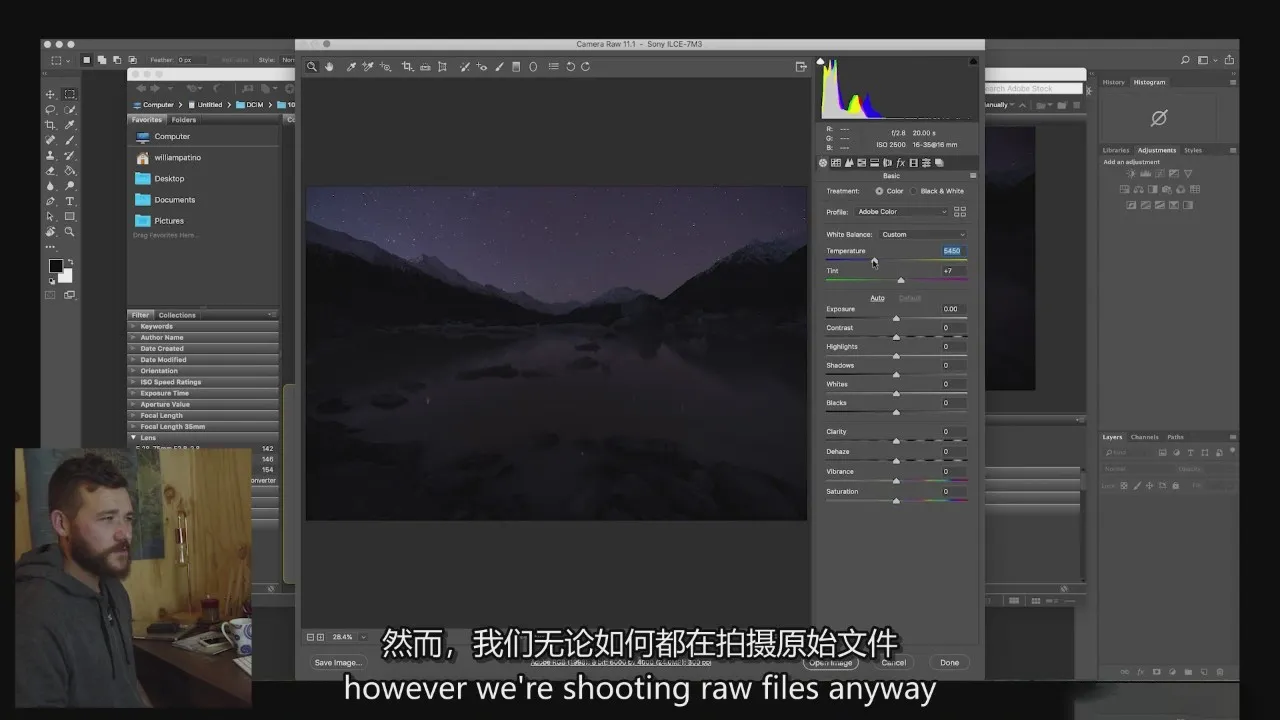This screenshot has height=720, width=1280.
Task: Select the Graduated Filter tool
Action: [x=516, y=67]
